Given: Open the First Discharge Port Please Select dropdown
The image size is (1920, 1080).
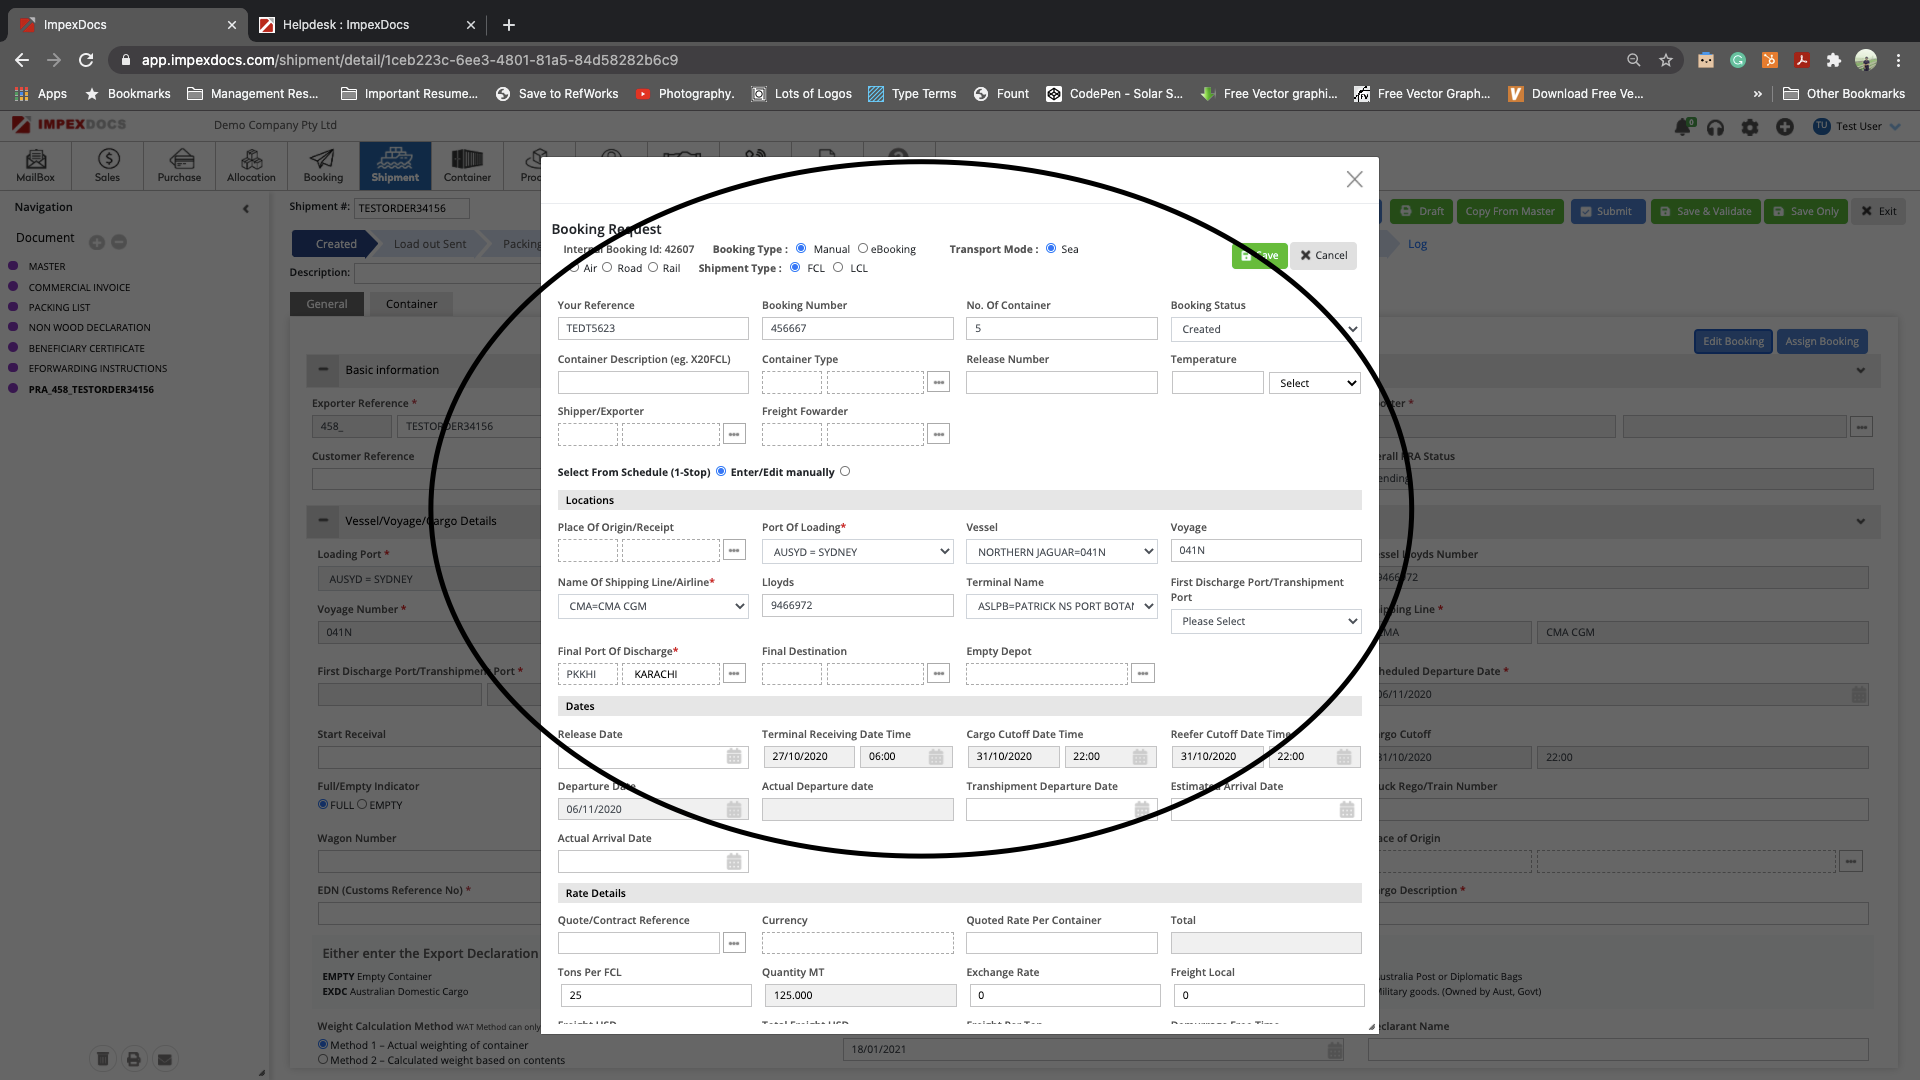Looking at the screenshot, I should [1265, 621].
